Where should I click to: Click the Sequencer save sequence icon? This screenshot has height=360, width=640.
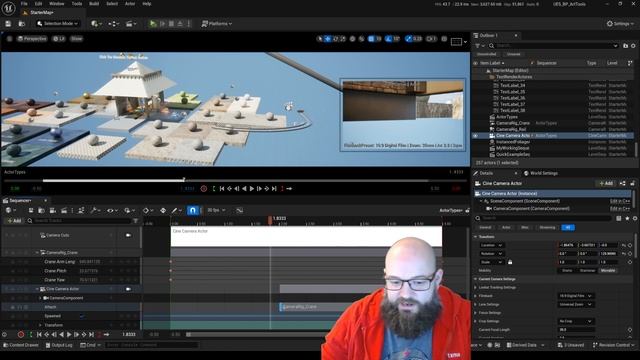(x=31, y=210)
